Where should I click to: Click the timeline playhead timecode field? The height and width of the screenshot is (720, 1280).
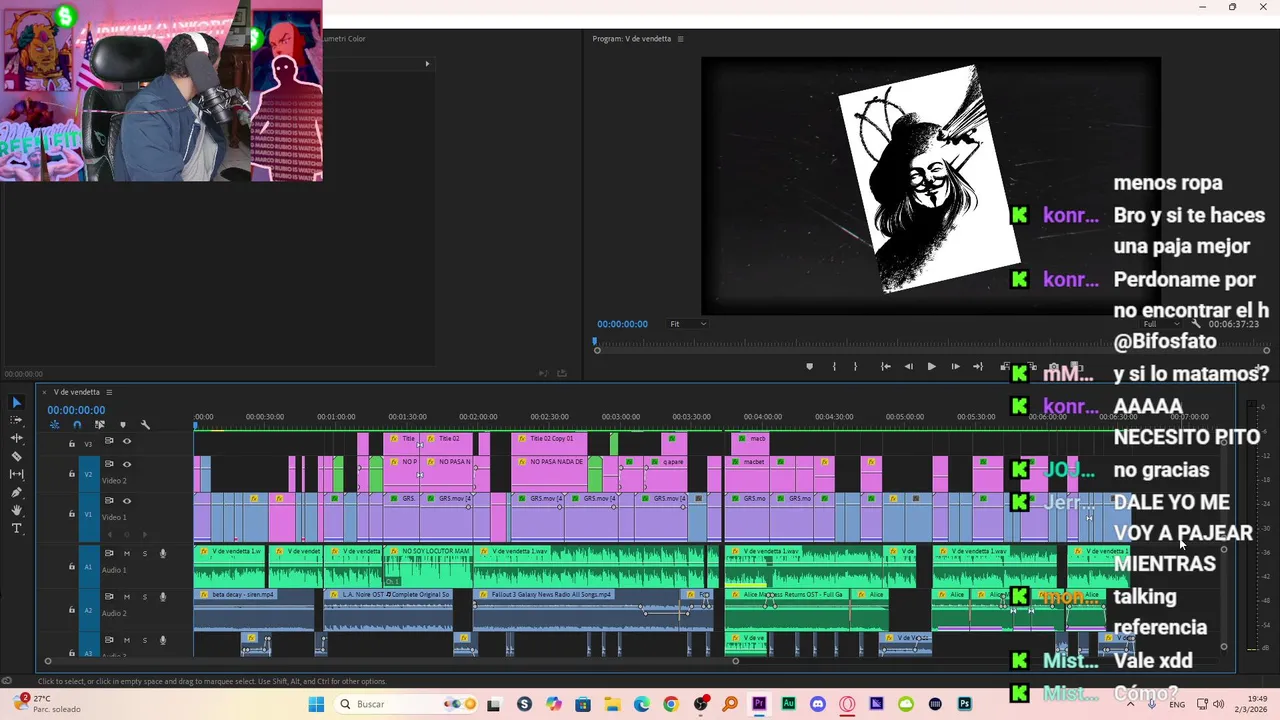76,410
